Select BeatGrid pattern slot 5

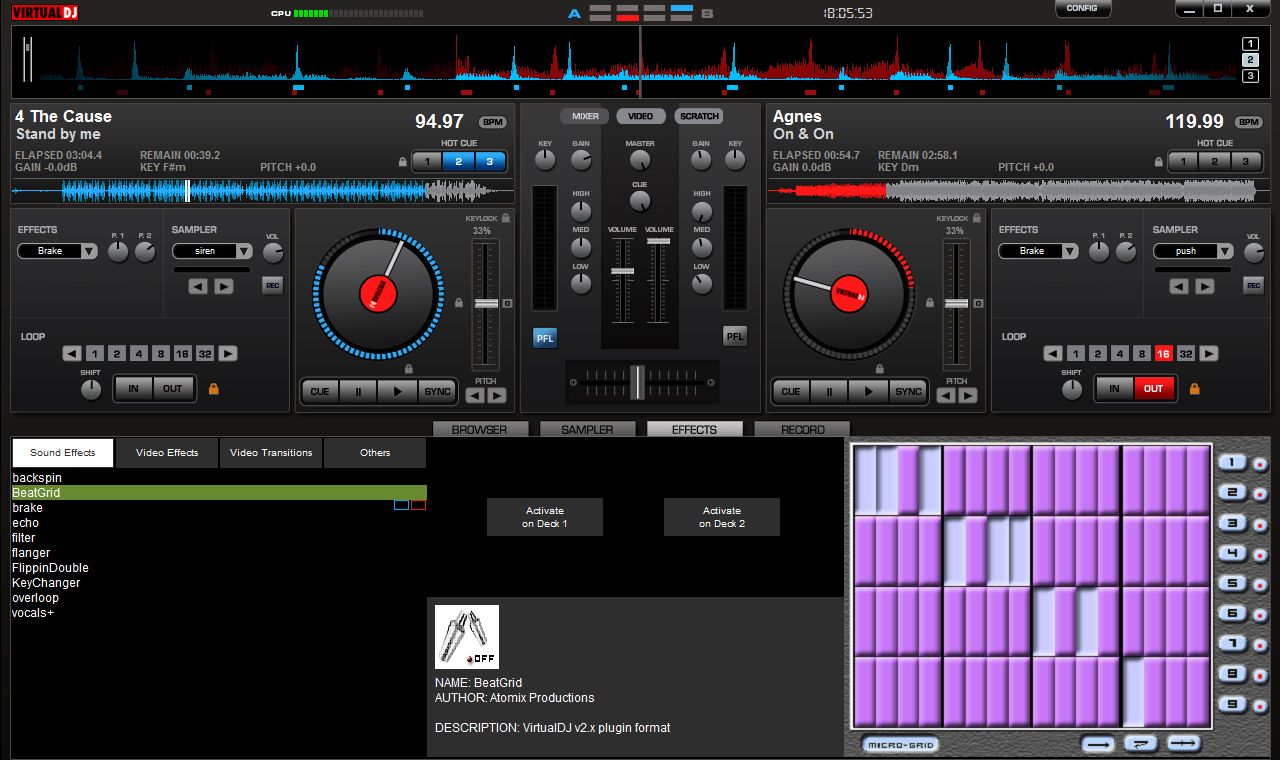[x=1232, y=583]
